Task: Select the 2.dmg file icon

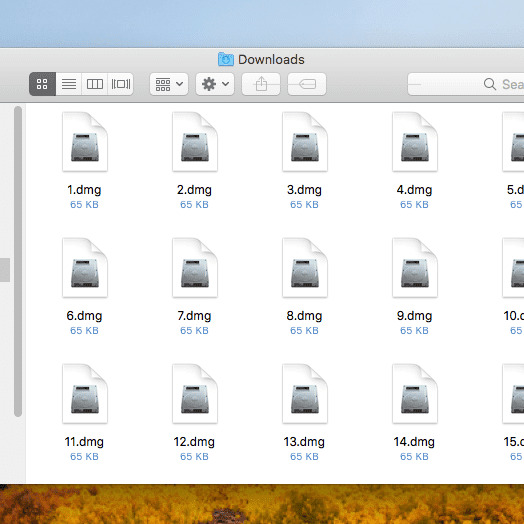Action: click(195, 142)
